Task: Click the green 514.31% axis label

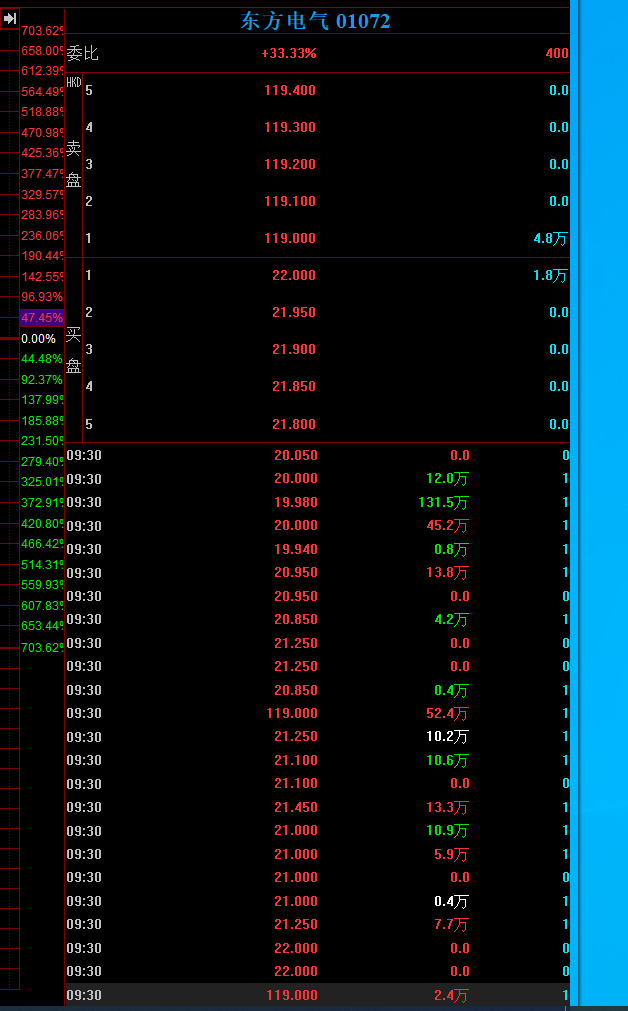Action: pos(43,565)
